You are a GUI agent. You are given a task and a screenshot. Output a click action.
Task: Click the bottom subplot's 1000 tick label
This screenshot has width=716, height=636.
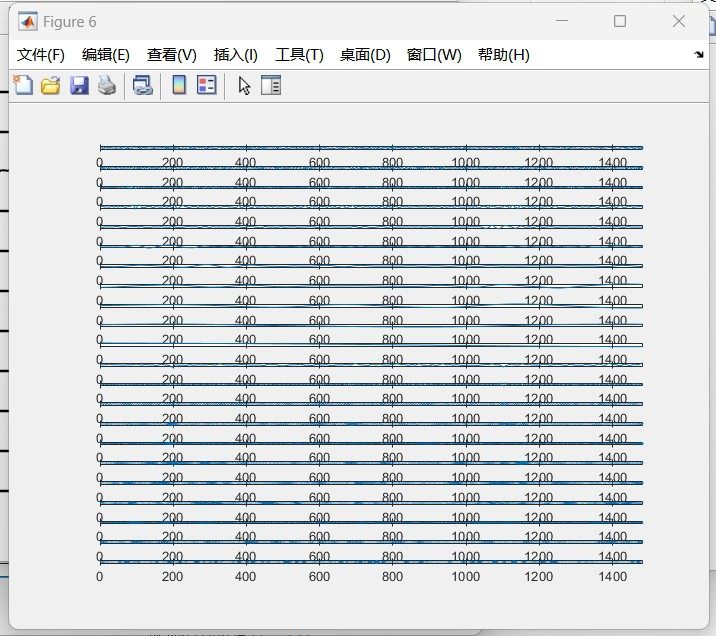[x=466, y=577]
